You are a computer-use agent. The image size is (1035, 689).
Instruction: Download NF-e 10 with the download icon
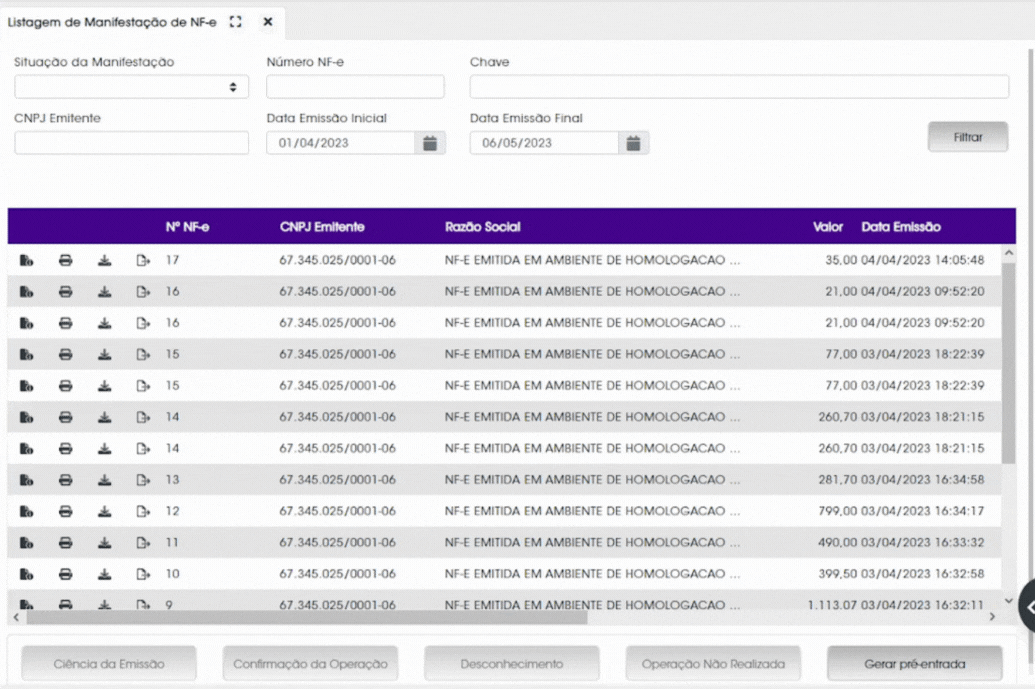(x=104, y=574)
